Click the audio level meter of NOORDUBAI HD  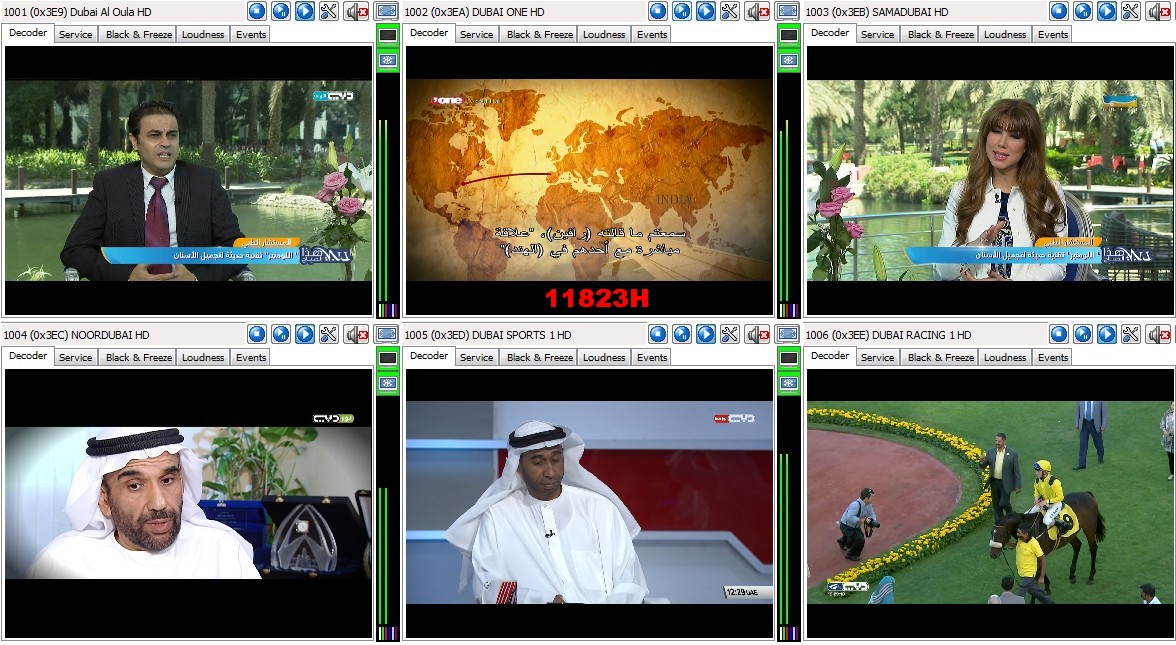388,518
